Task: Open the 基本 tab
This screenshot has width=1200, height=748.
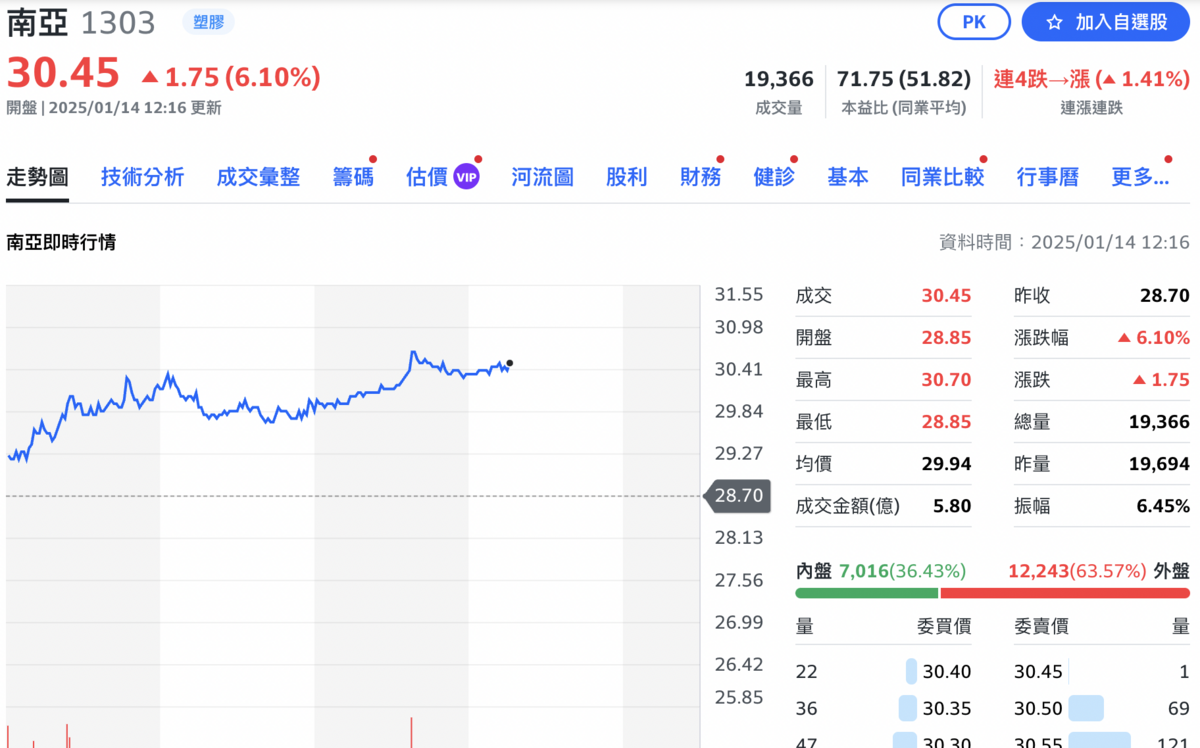Action: click(847, 177)
